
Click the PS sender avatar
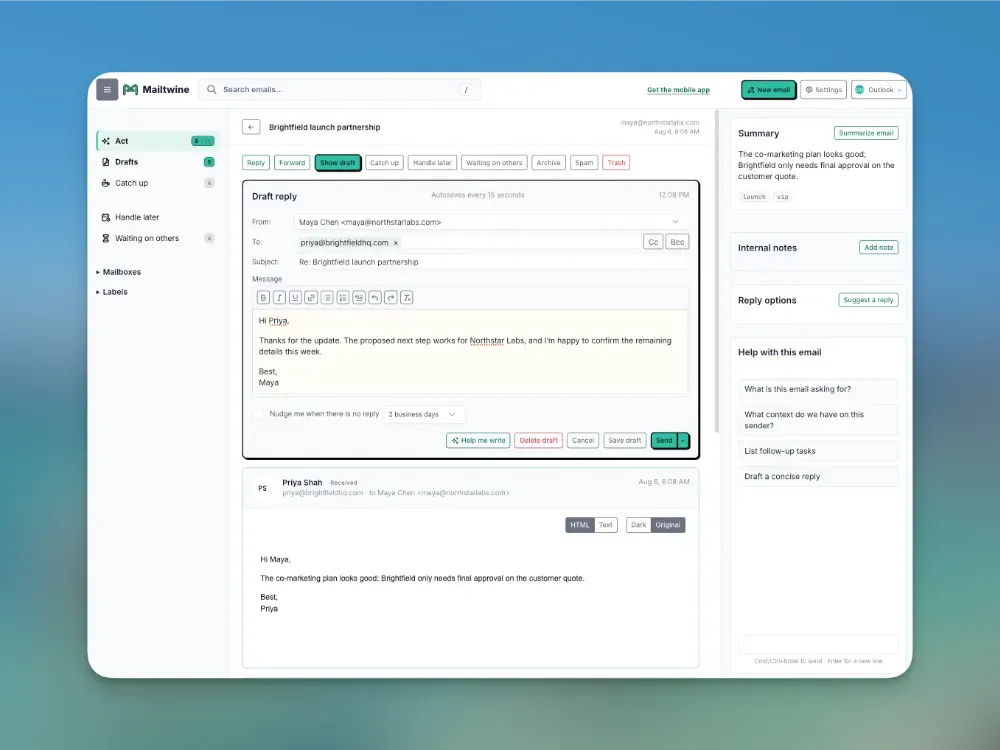tap(262, 489)
